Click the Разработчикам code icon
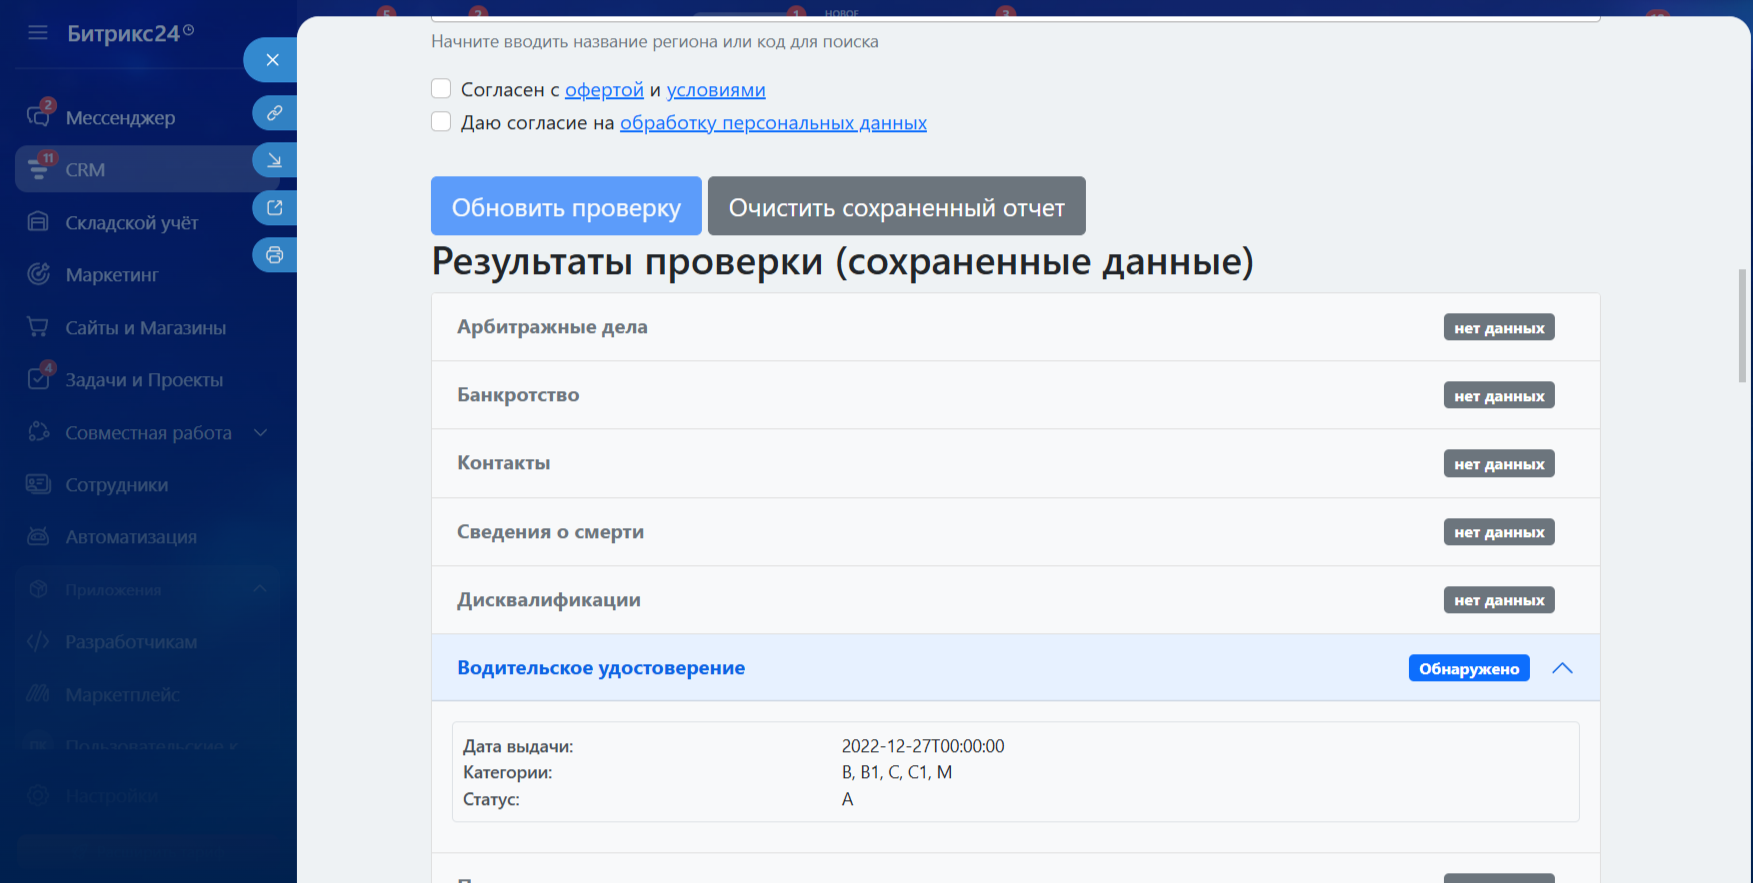1753x883 pixels. (x=38, y=641)
